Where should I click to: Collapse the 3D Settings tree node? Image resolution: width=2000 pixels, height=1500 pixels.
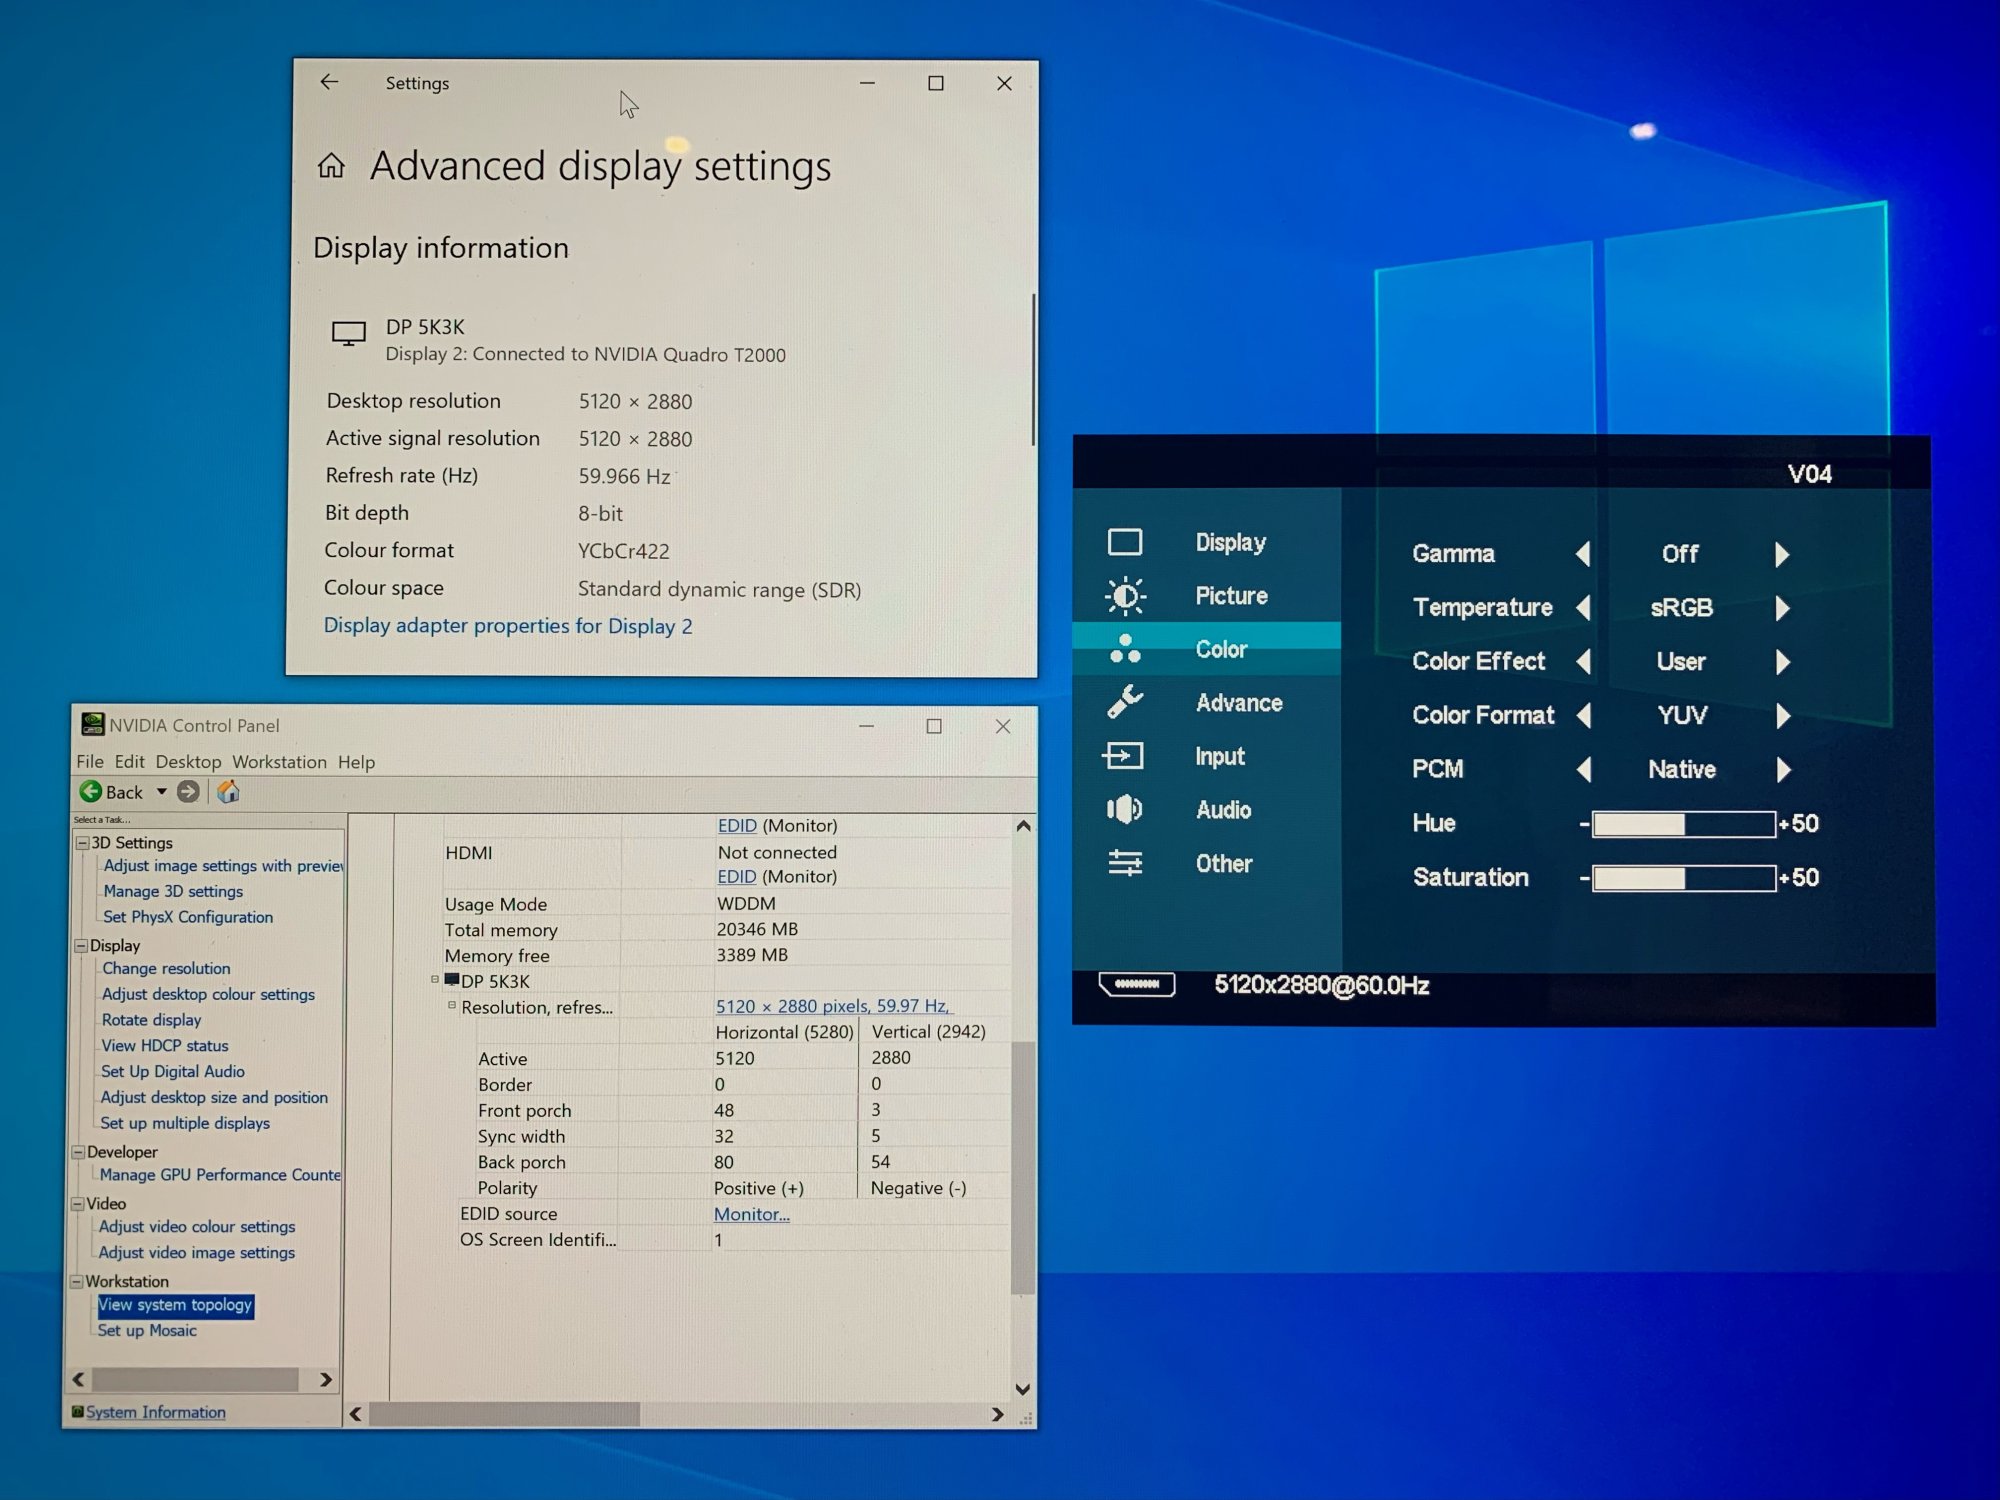[x=83, y=843]
